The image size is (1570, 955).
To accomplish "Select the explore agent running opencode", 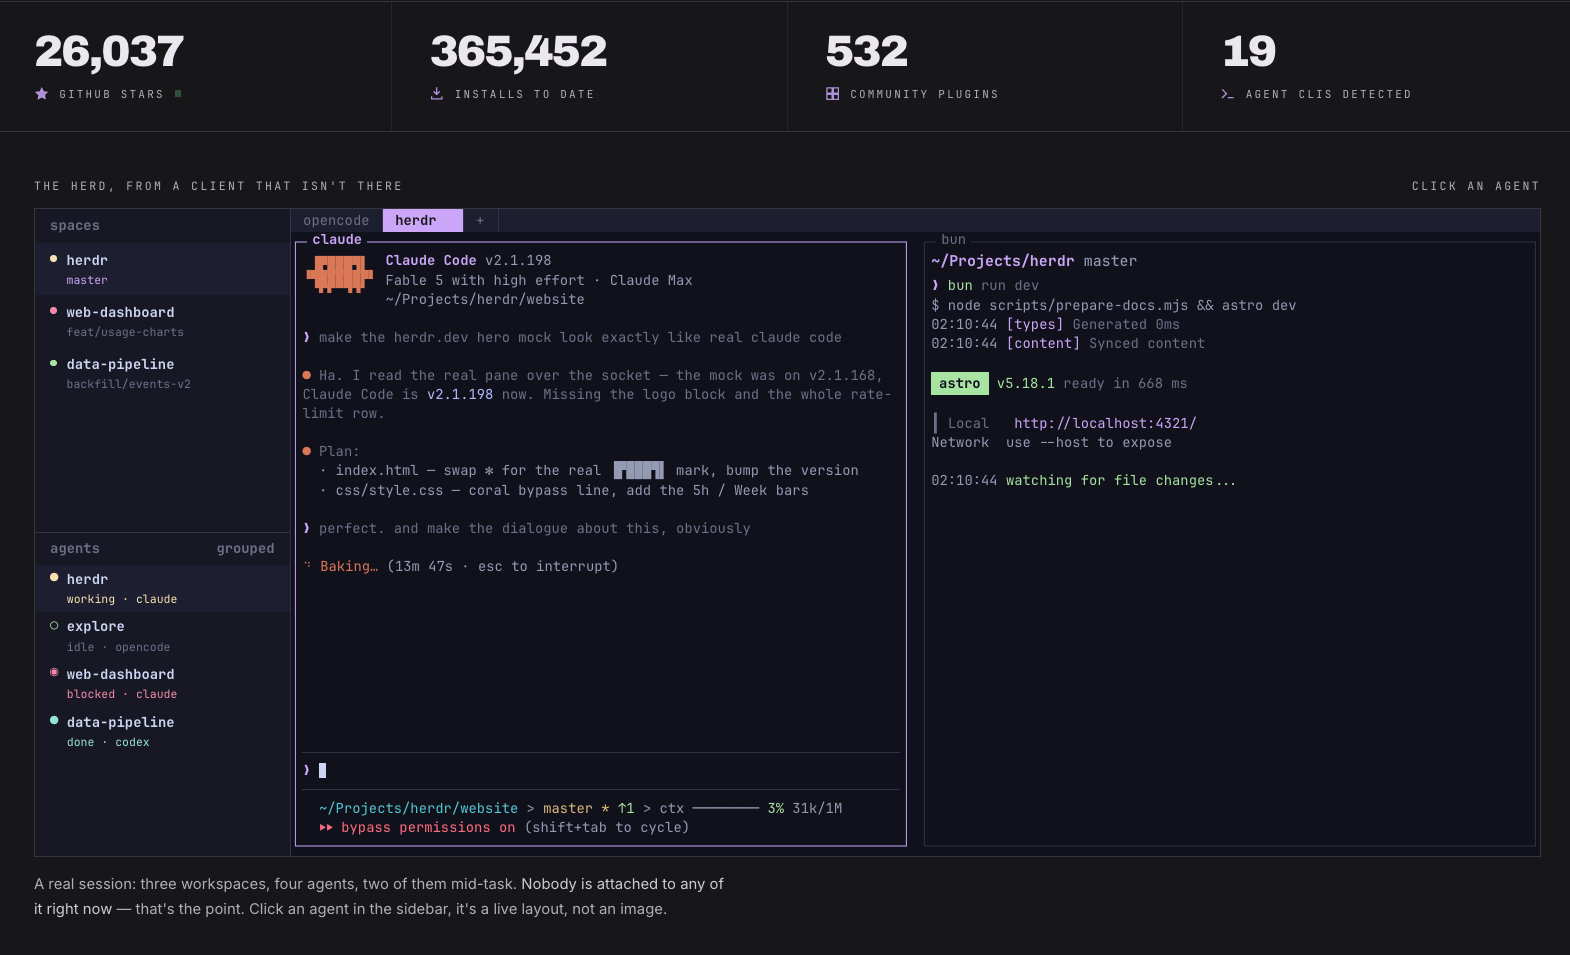I will tap(162, 636).
